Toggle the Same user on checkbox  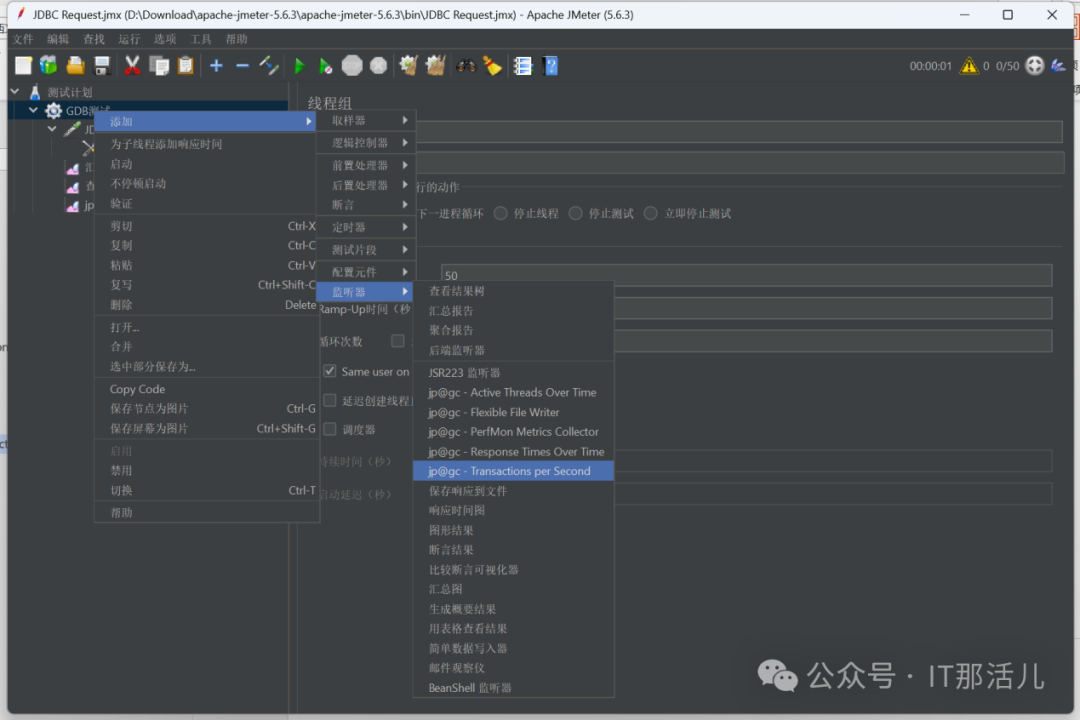(x=330, y=371)
